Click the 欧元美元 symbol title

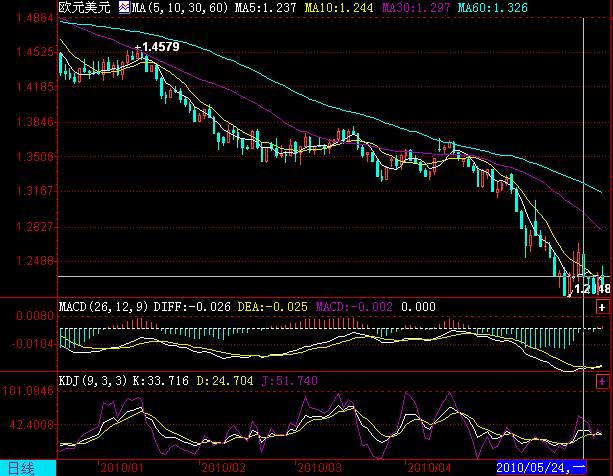(x=85, y=7)
